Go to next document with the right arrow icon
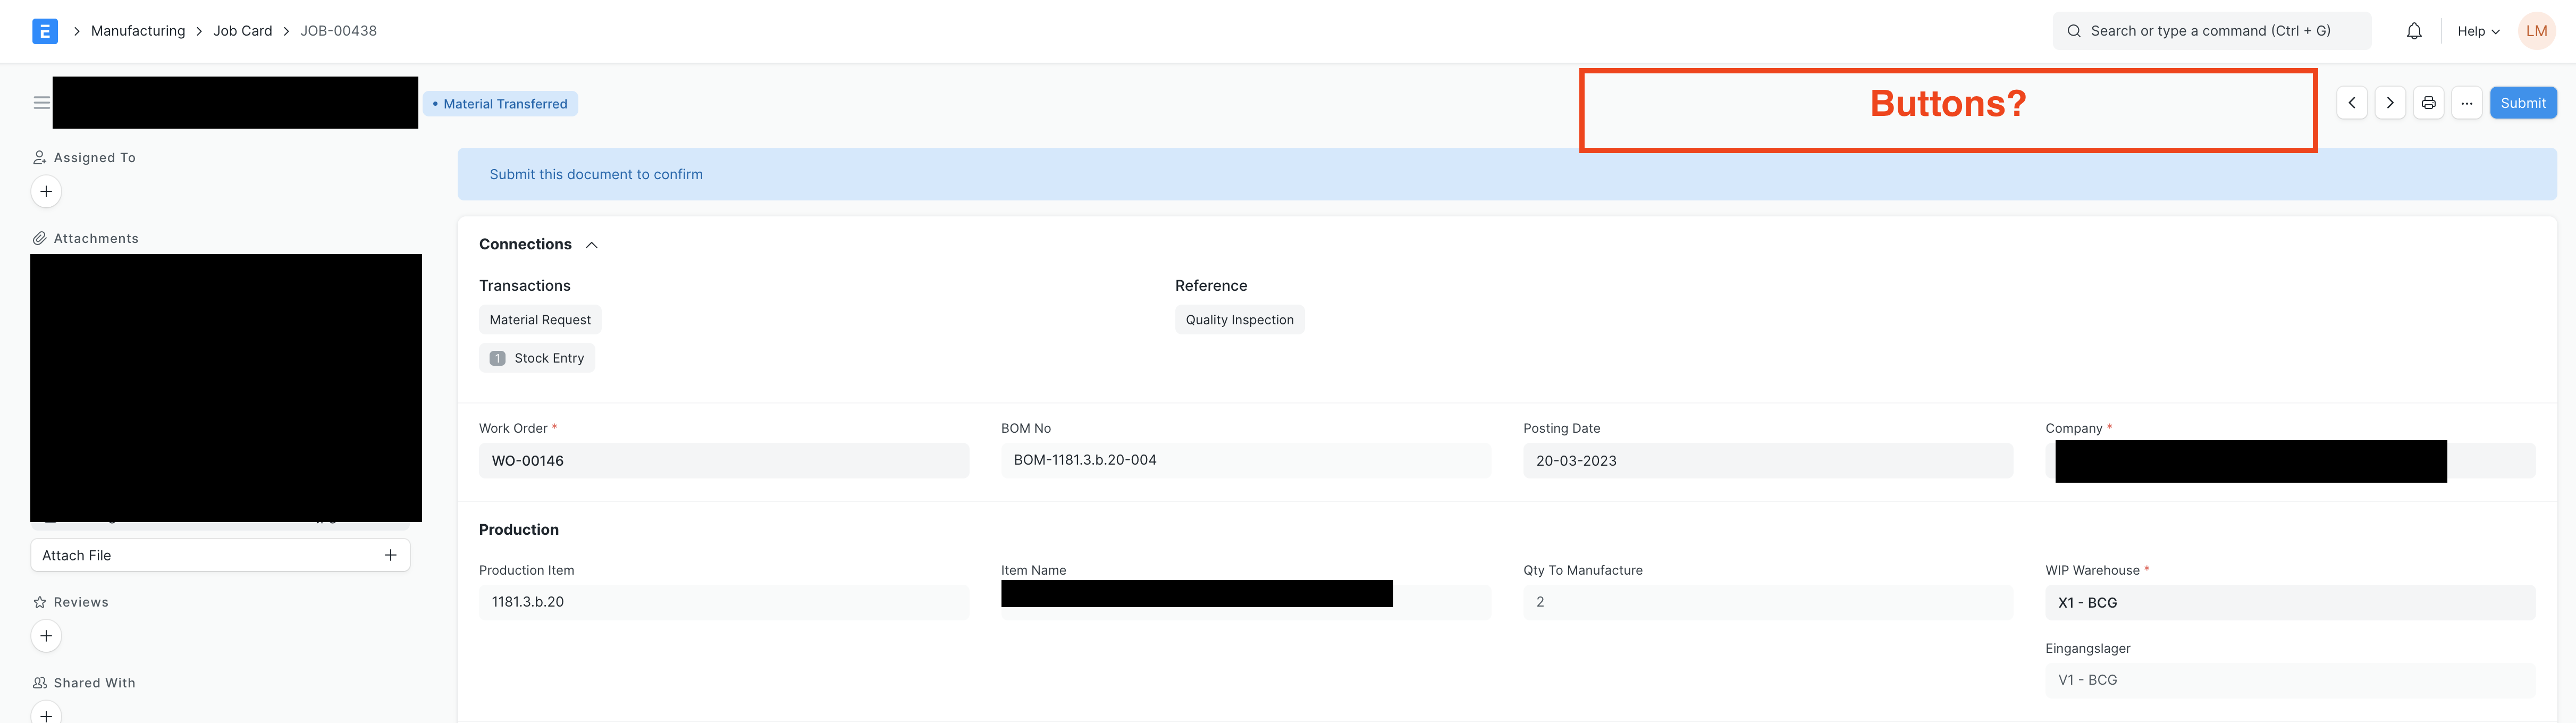 pyautogui.click(x=2390, y=102)
